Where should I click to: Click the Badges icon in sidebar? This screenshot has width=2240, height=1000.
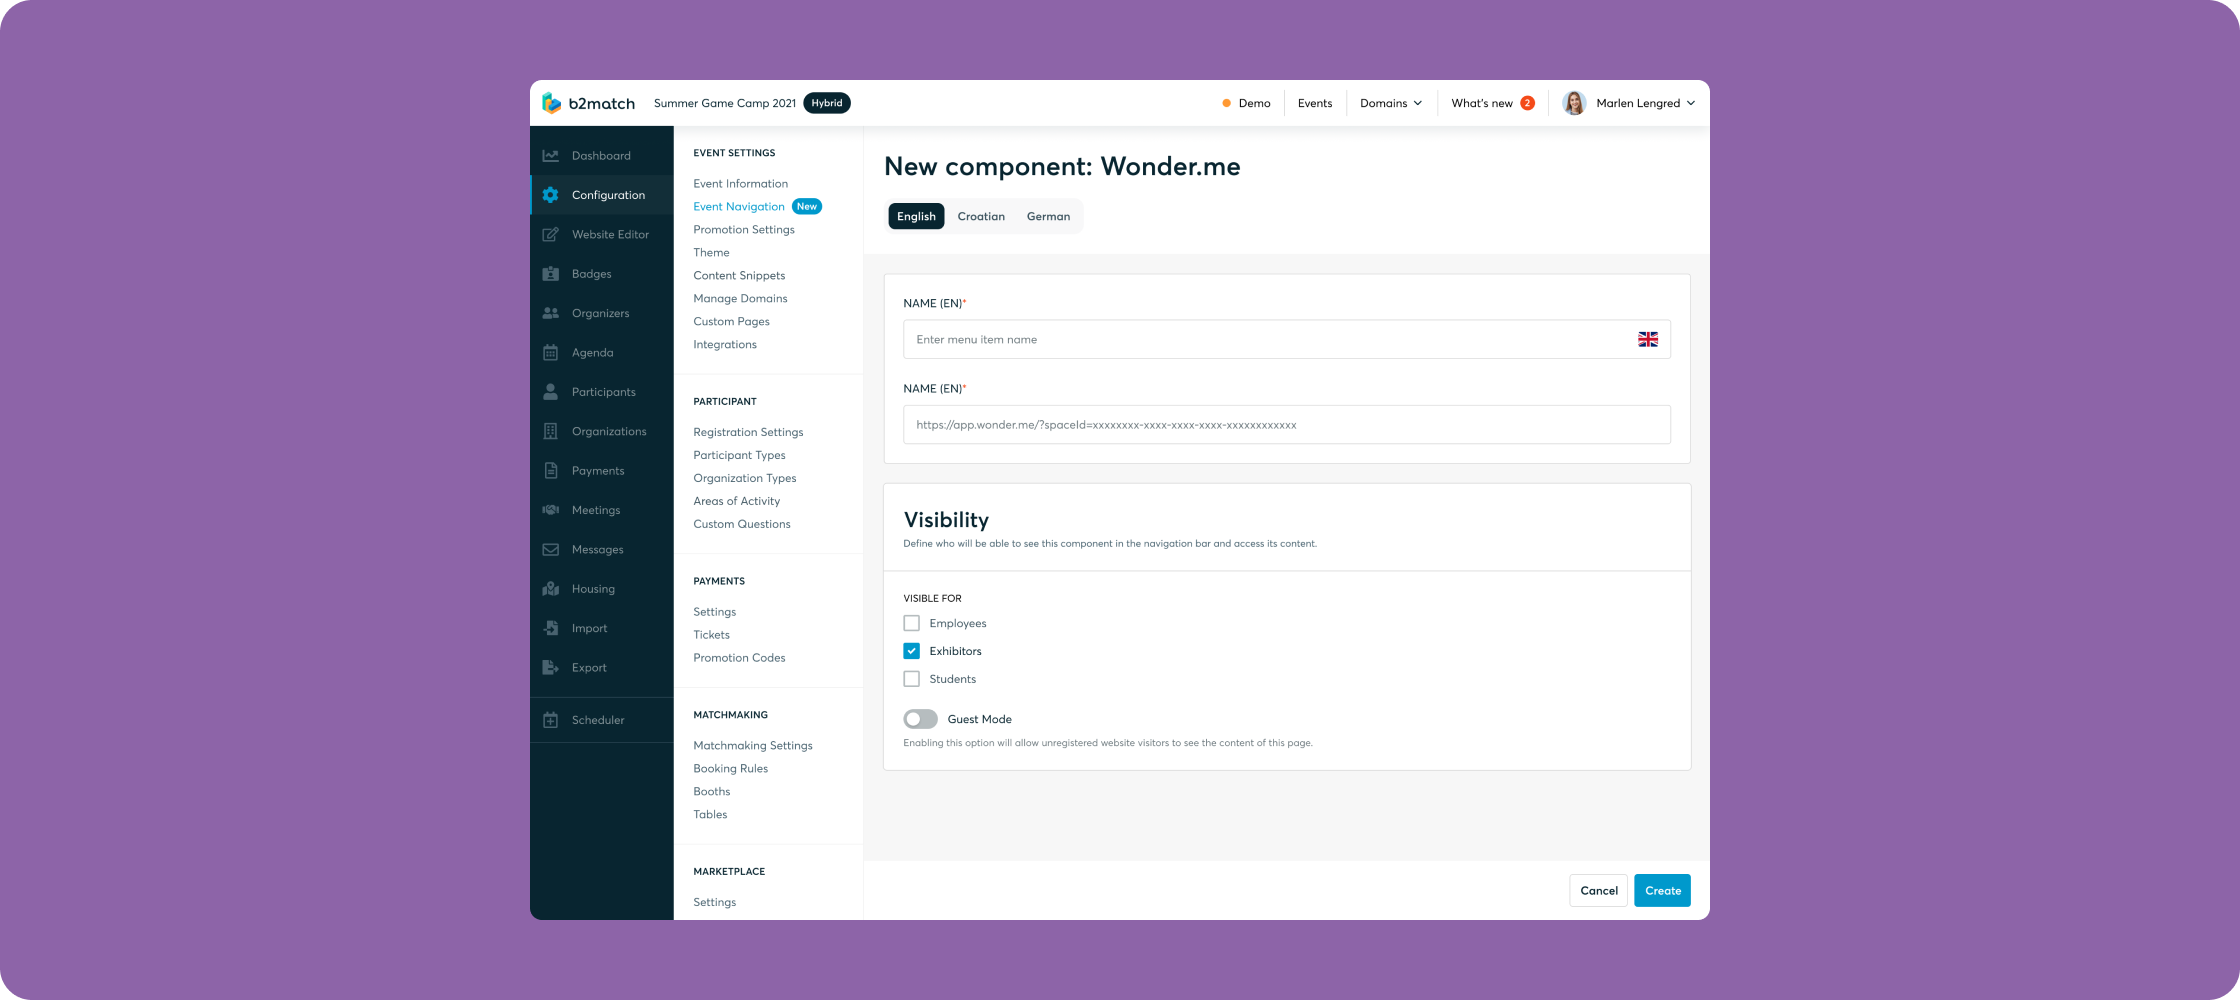pyautogui.click(x=550, y=274)
